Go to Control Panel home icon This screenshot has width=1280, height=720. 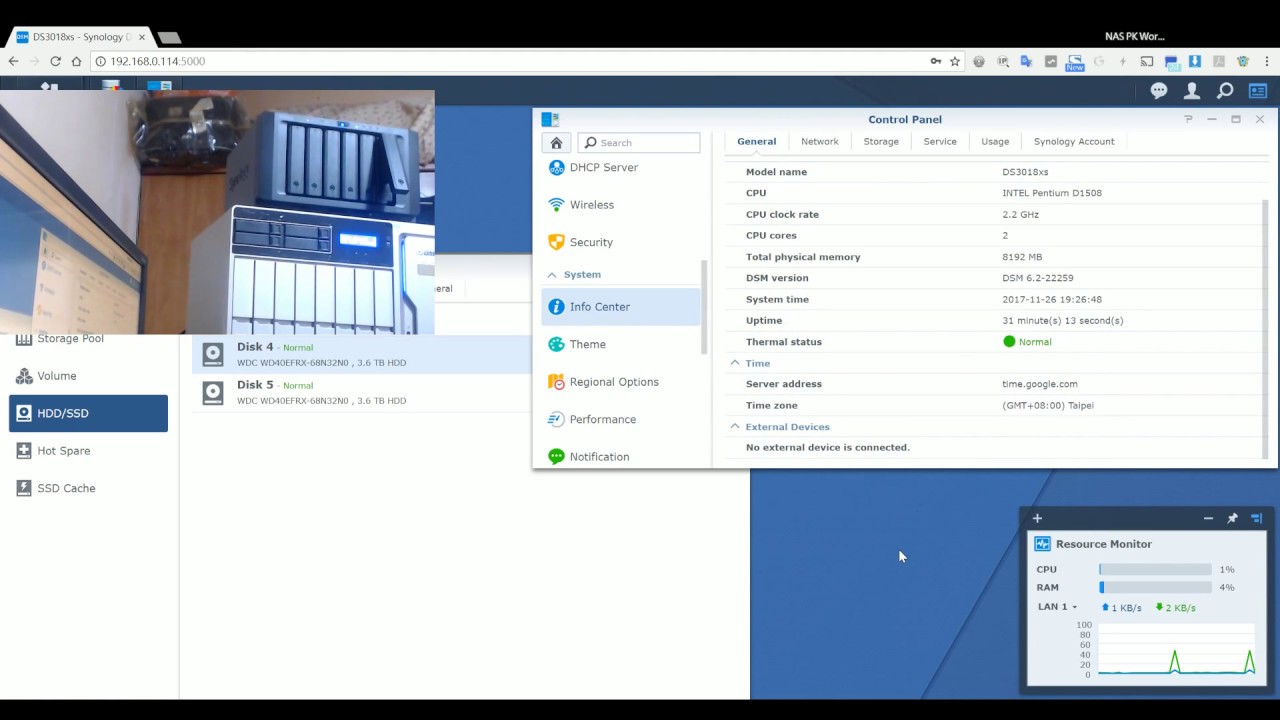pos(557,143)
